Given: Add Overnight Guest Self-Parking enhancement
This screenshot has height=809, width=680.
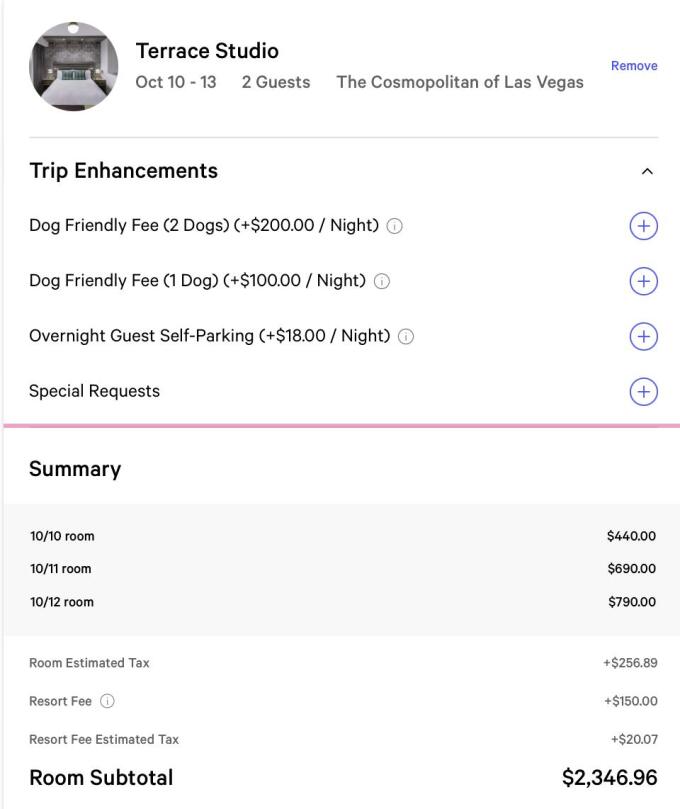Looking at the screenshot, I should (643, 336).
